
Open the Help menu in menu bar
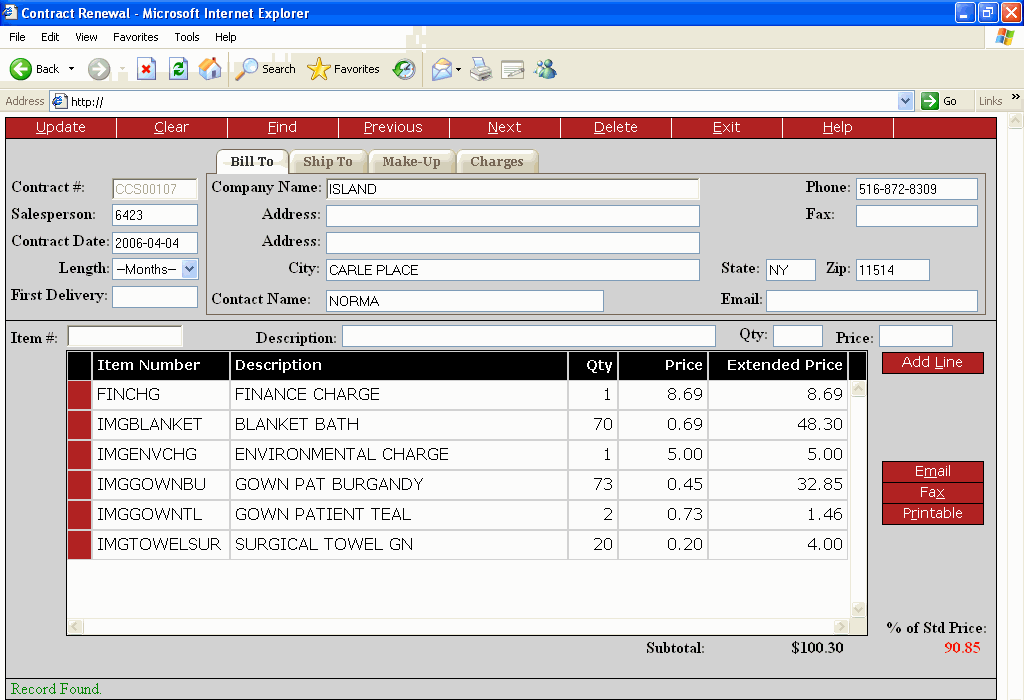226,37
